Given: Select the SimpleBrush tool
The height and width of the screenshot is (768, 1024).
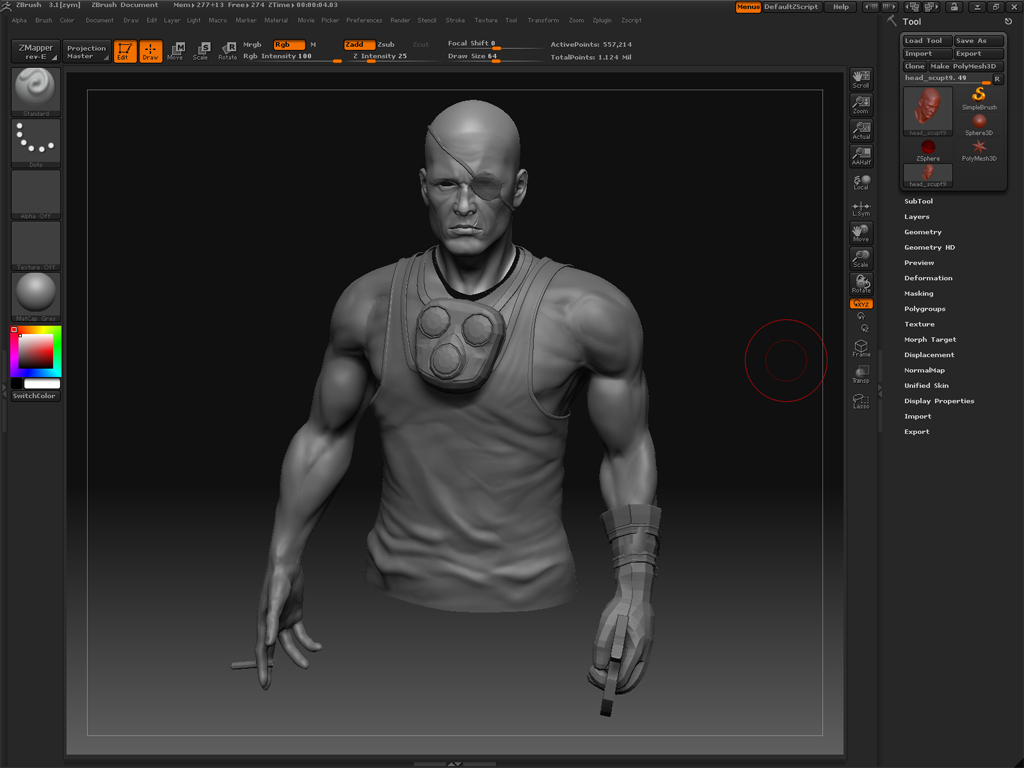Looking at the screenshot, I should [978, 98].
